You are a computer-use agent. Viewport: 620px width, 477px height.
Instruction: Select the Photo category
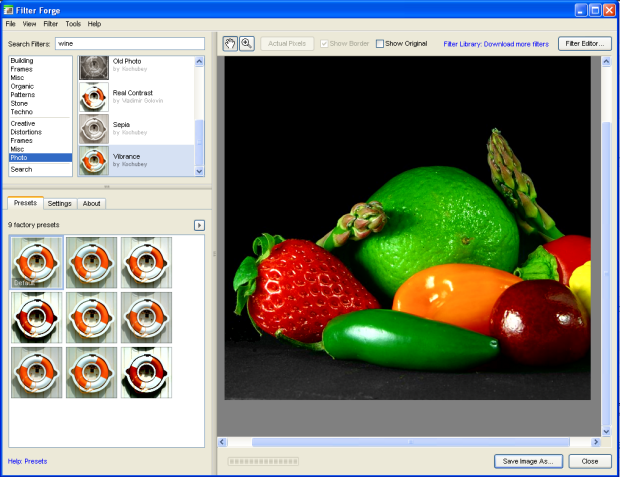[x=40, y=157]
